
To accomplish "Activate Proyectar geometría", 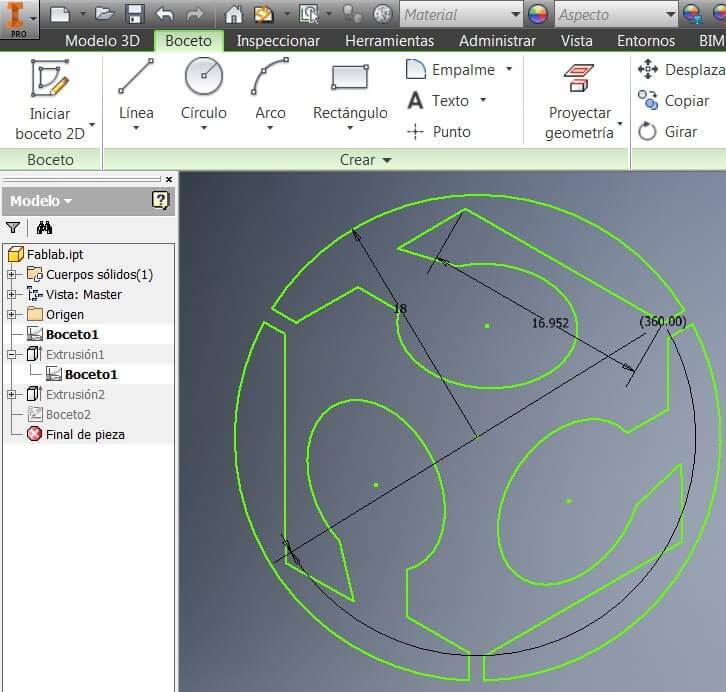I will [579, 101].
